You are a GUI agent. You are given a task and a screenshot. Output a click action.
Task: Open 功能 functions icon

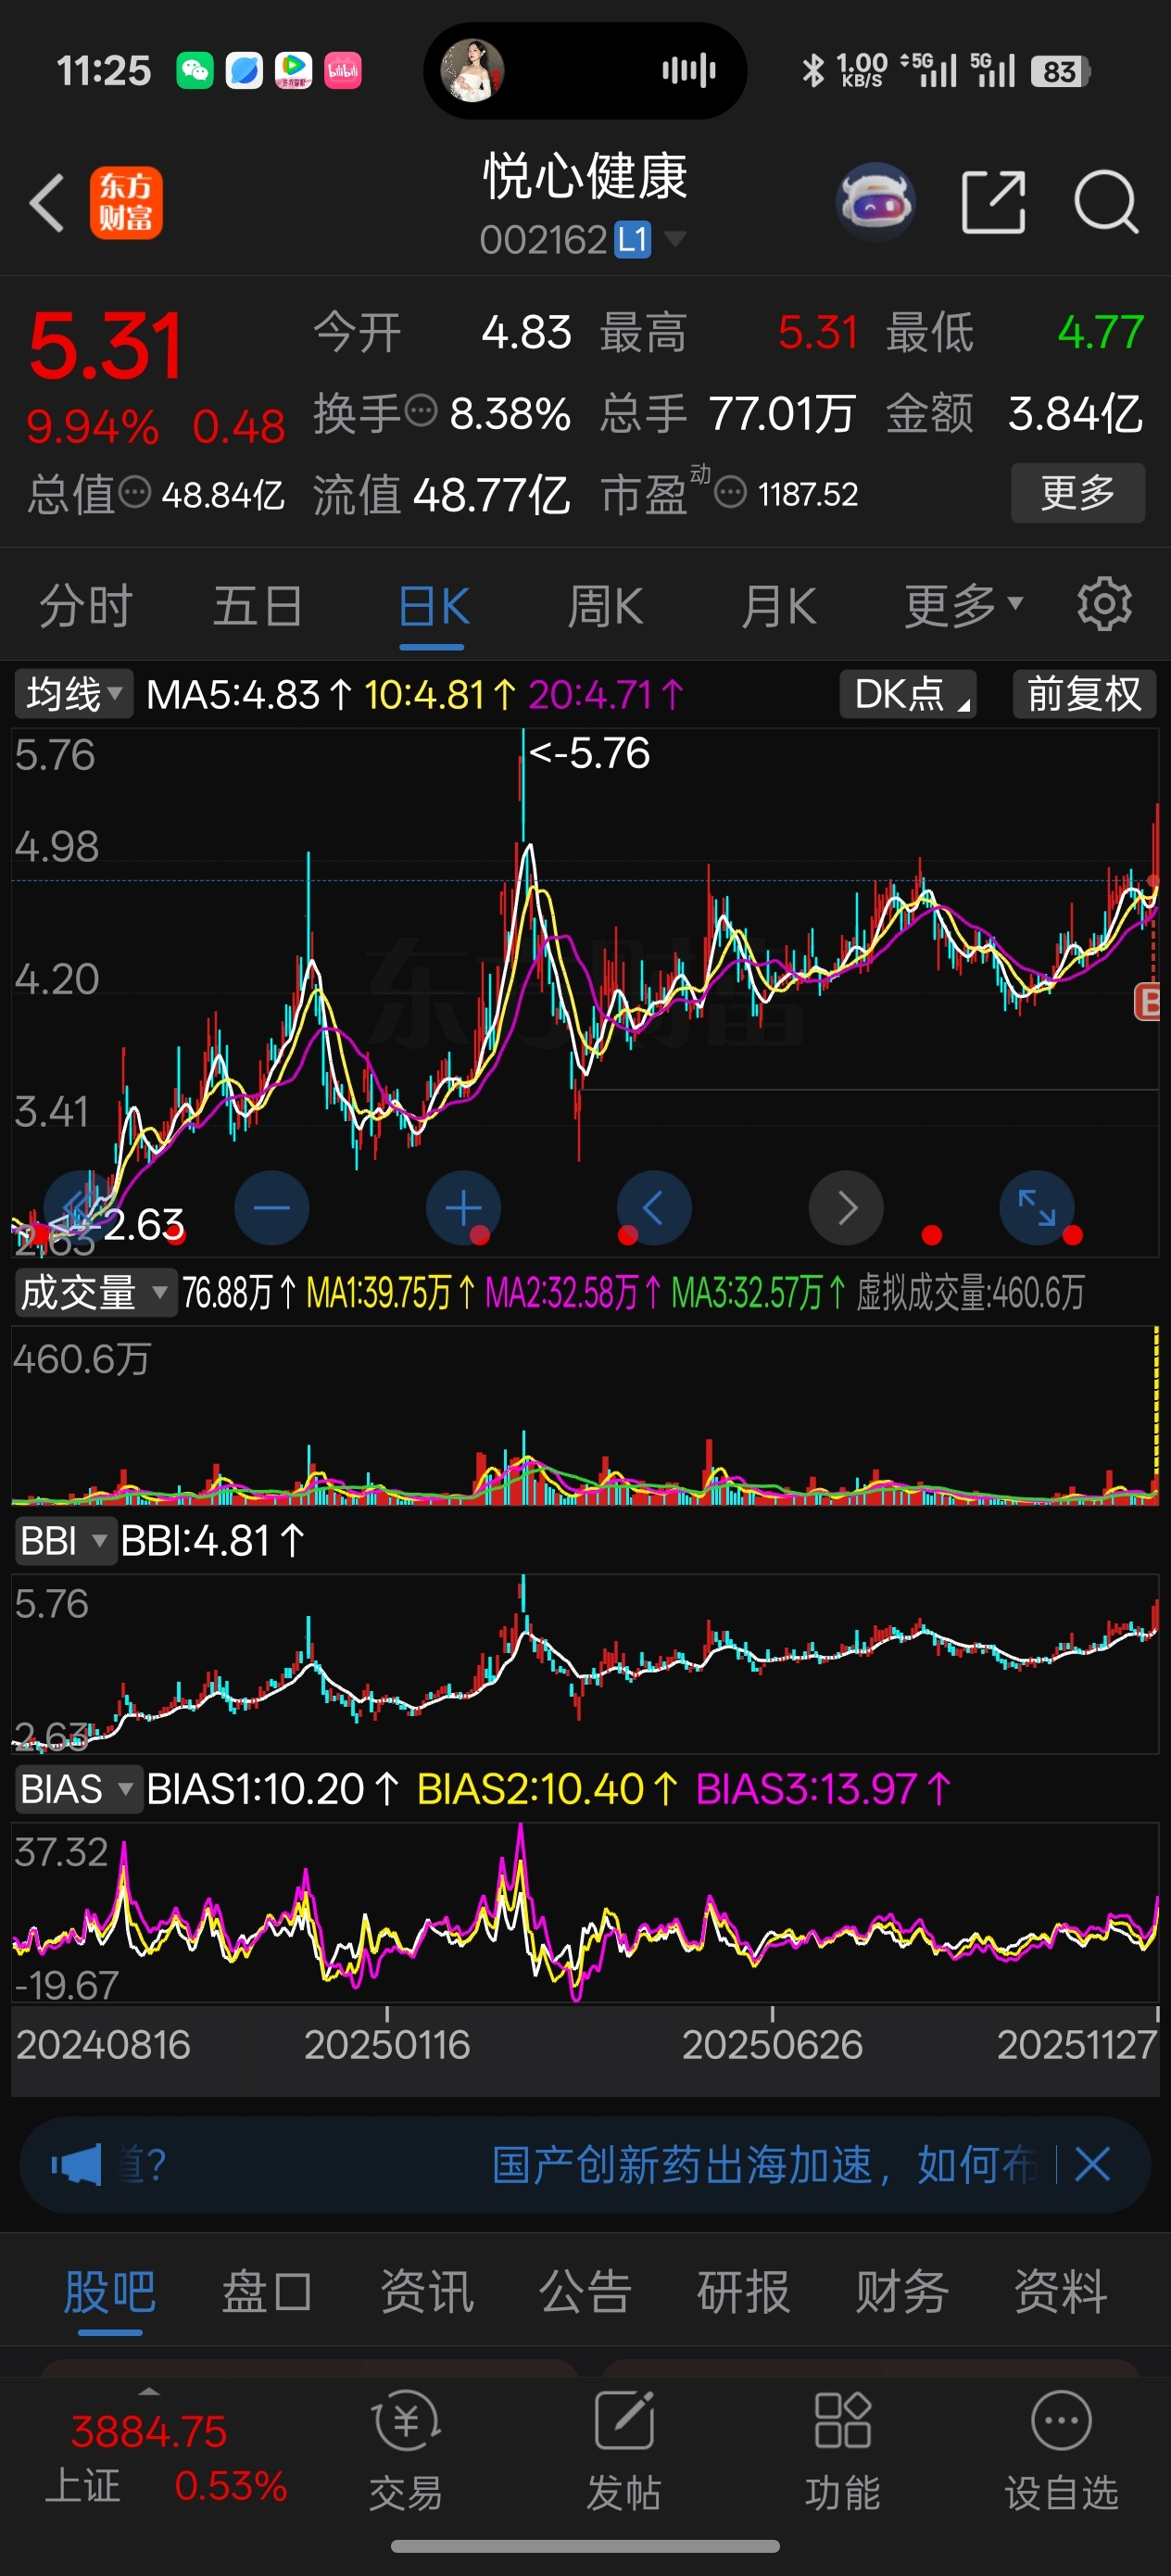(x=843, y=2450)
